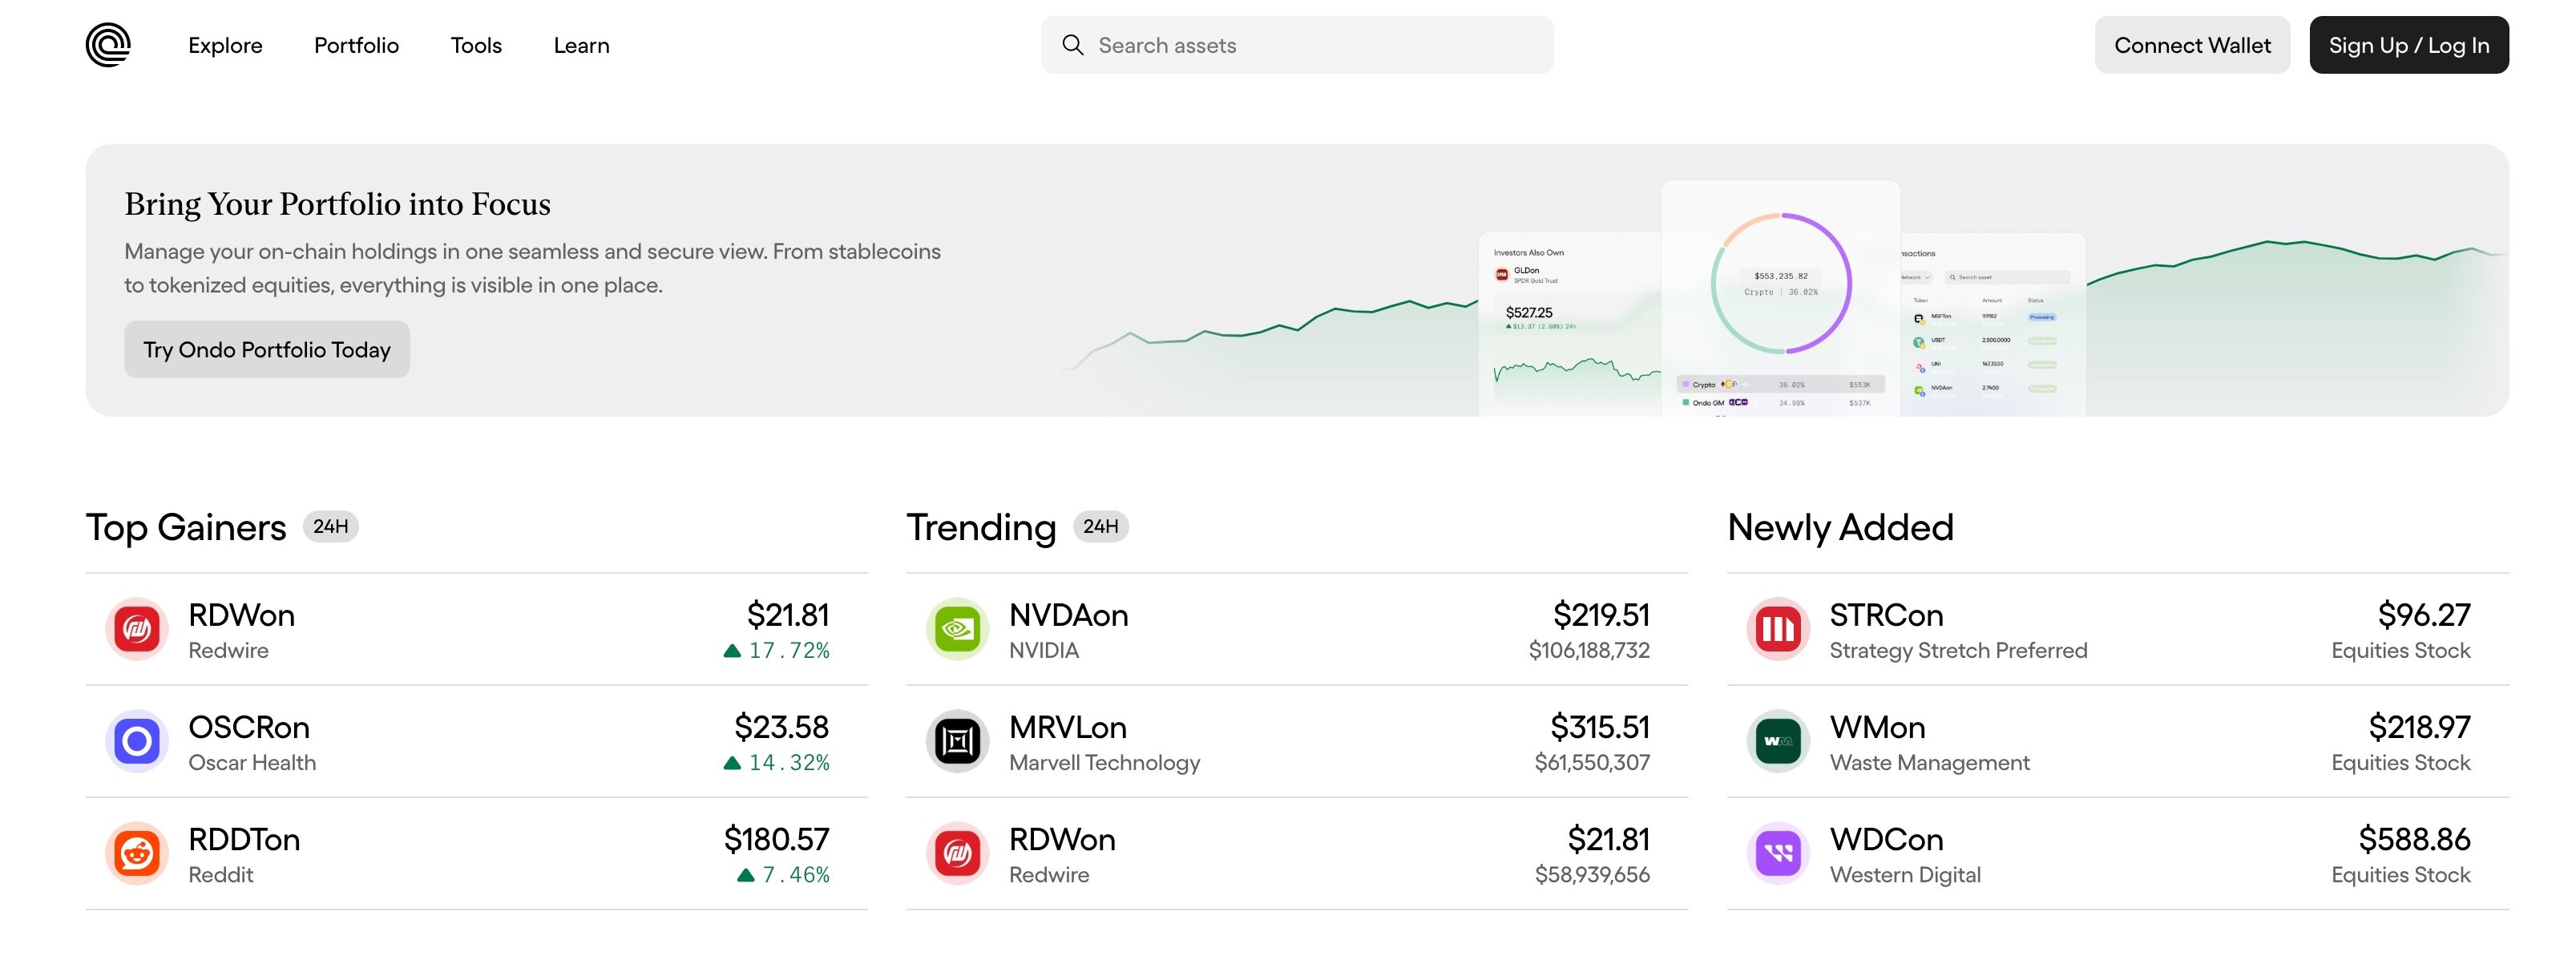Click the Redwire icon in Top Gainers
Screen dimensions: 2576x968
click(137, 629)
